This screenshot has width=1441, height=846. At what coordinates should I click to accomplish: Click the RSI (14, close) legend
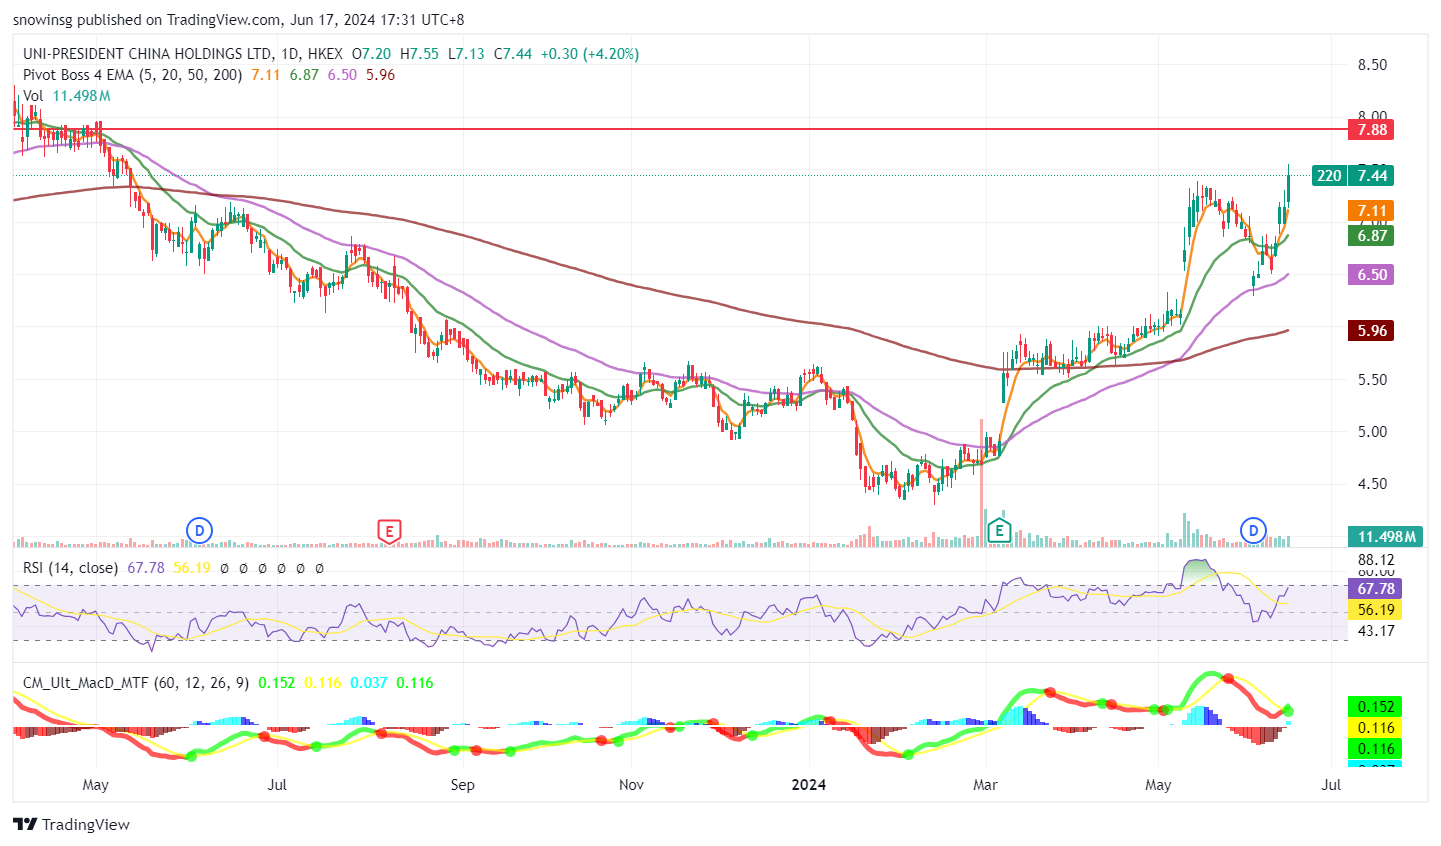[70, 567]
